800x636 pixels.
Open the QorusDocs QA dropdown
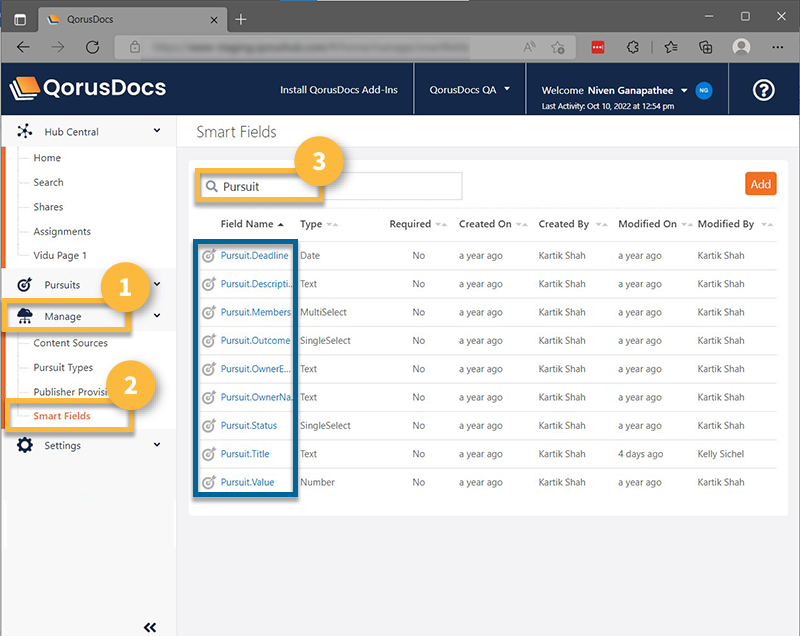pyautogui.click(x=469, y=90)
